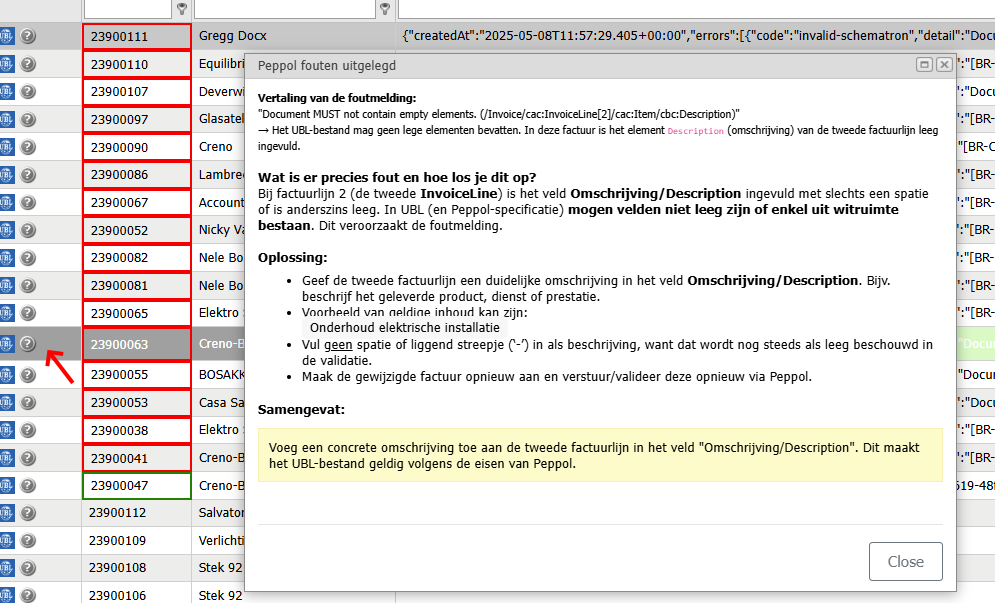
Task: Select invoice number cell 23900047
Action: coord(136,486)
